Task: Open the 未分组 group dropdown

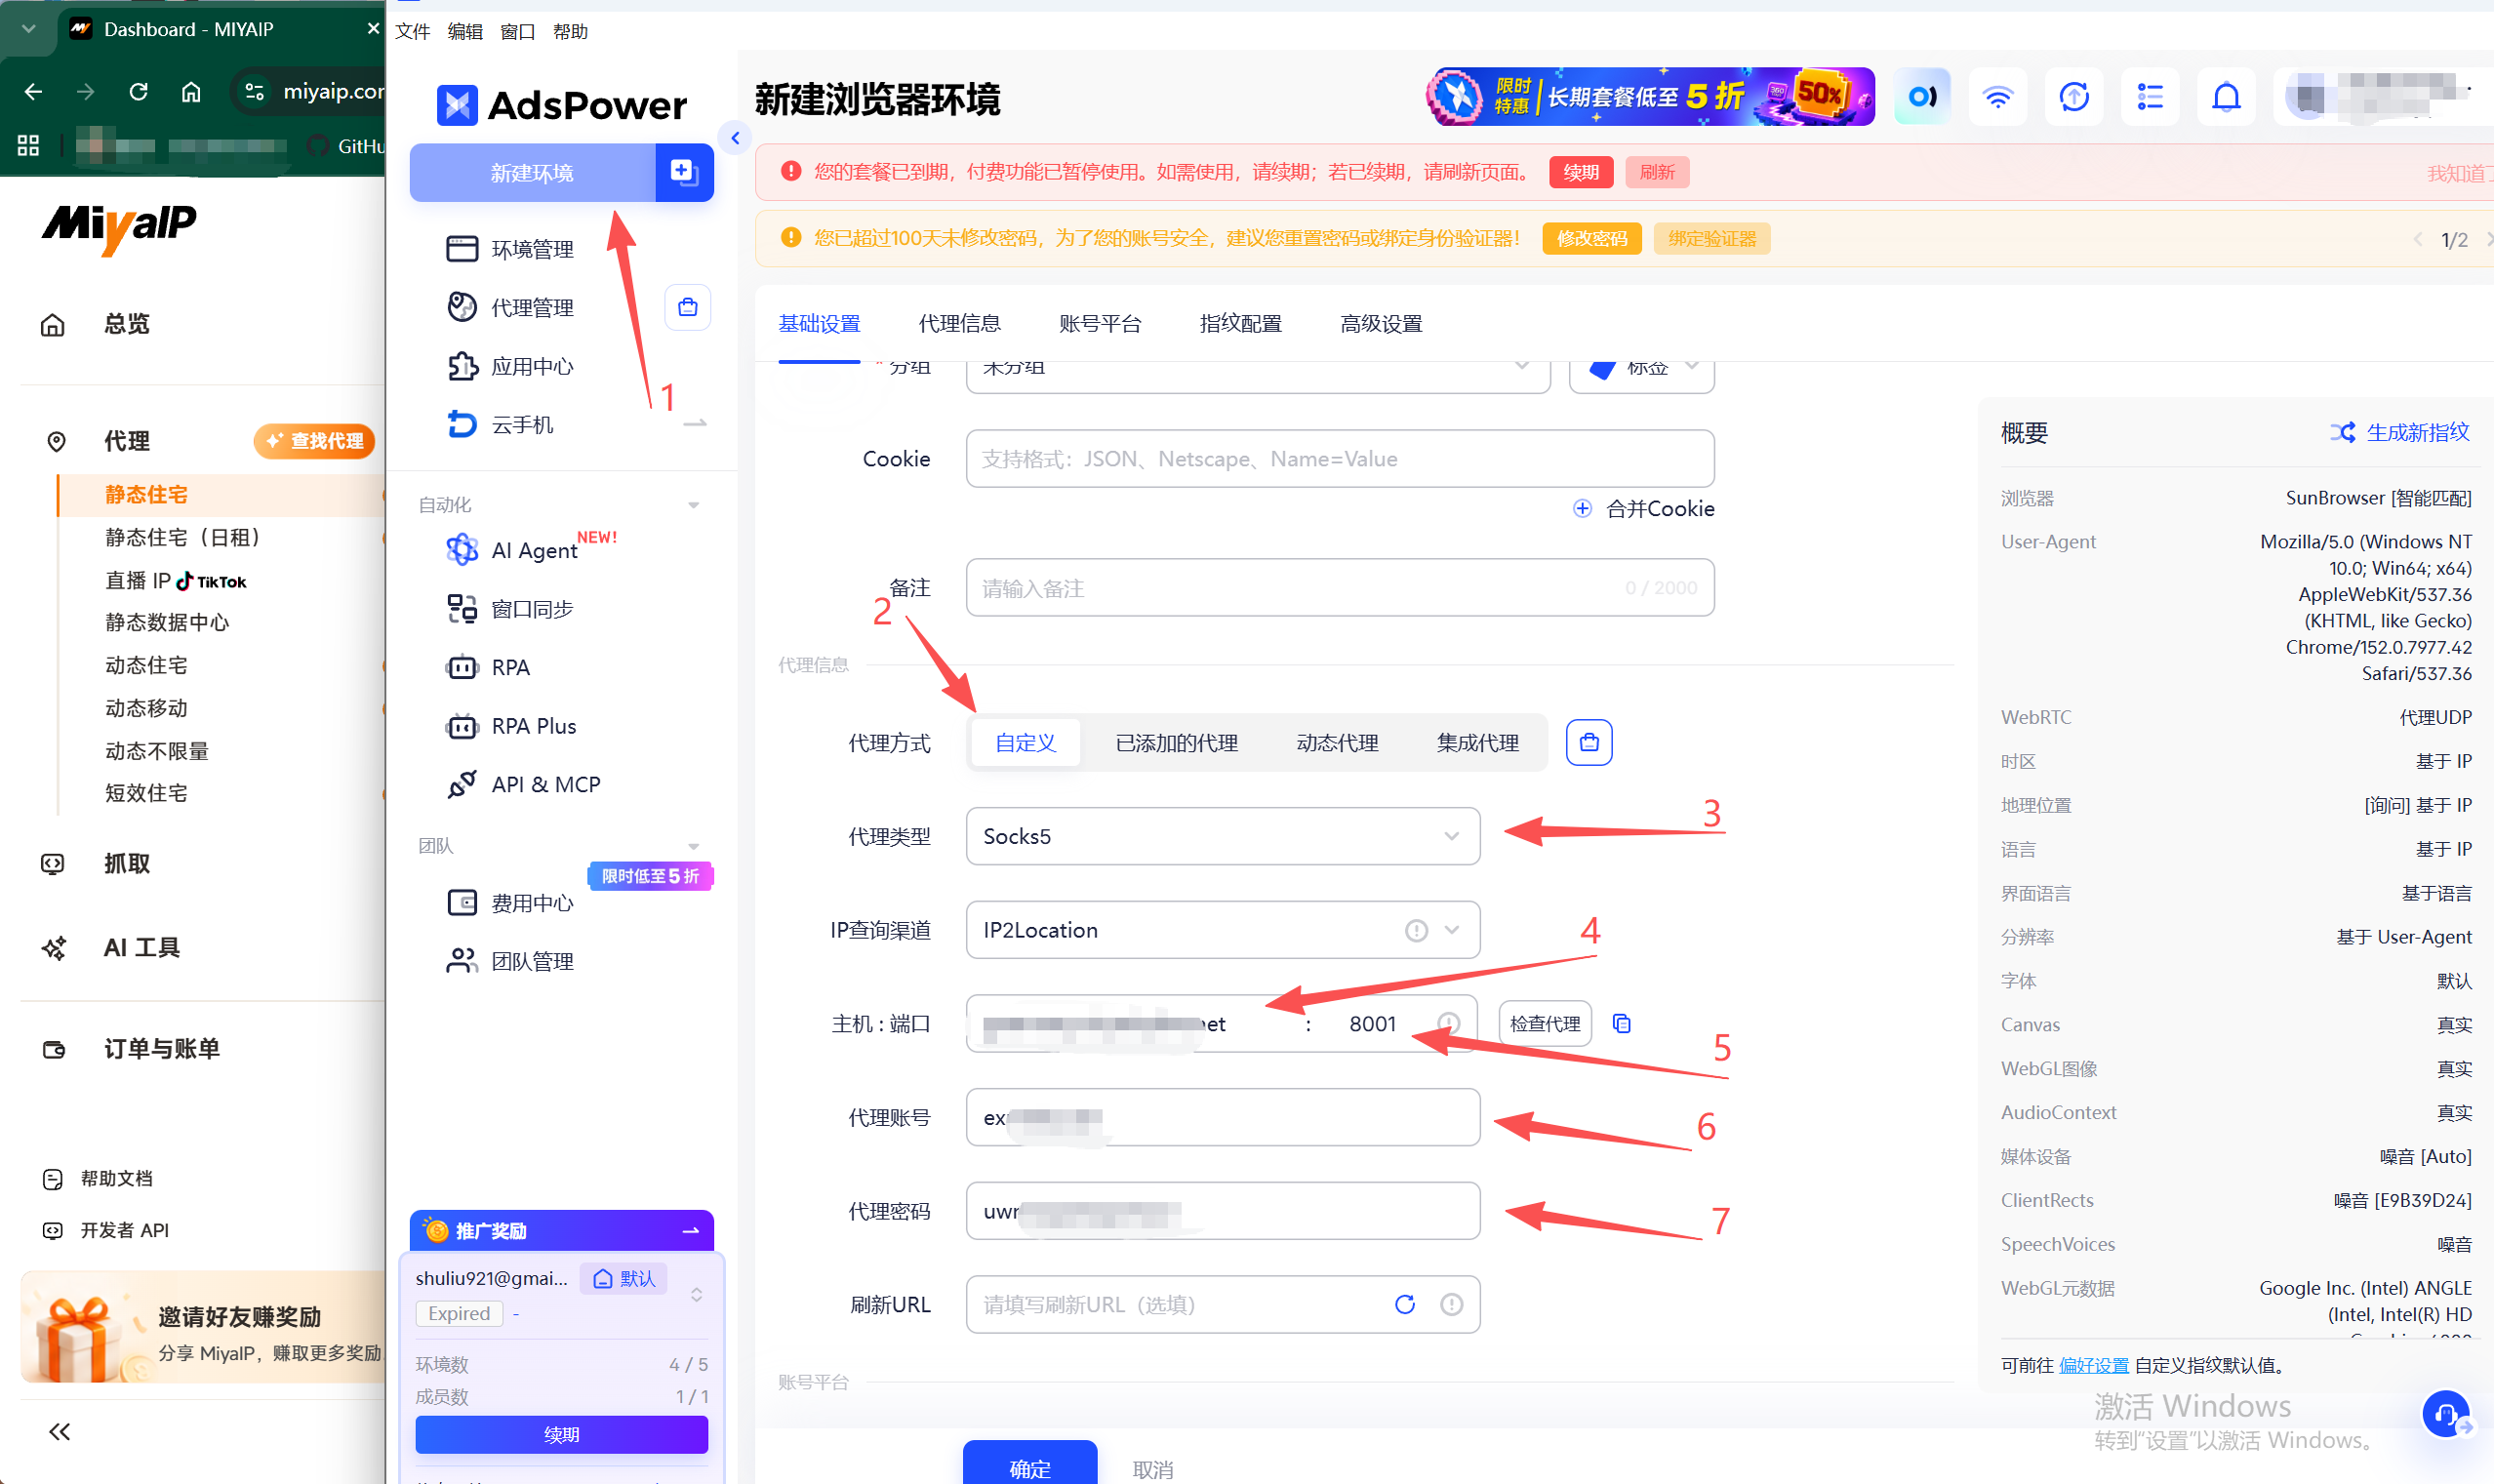Action: (x=1258, y=368)
